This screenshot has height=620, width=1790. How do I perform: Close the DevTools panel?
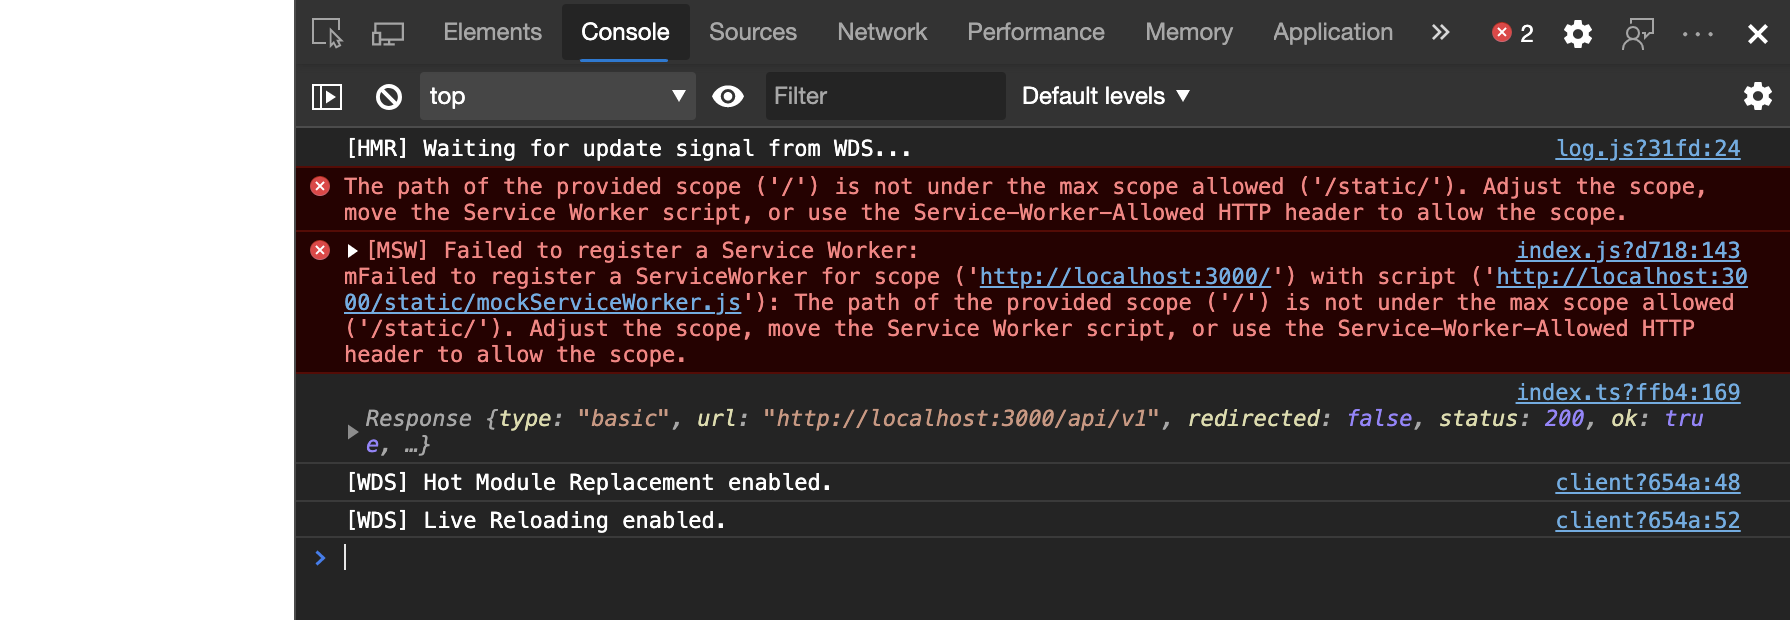coord(1757,34)
